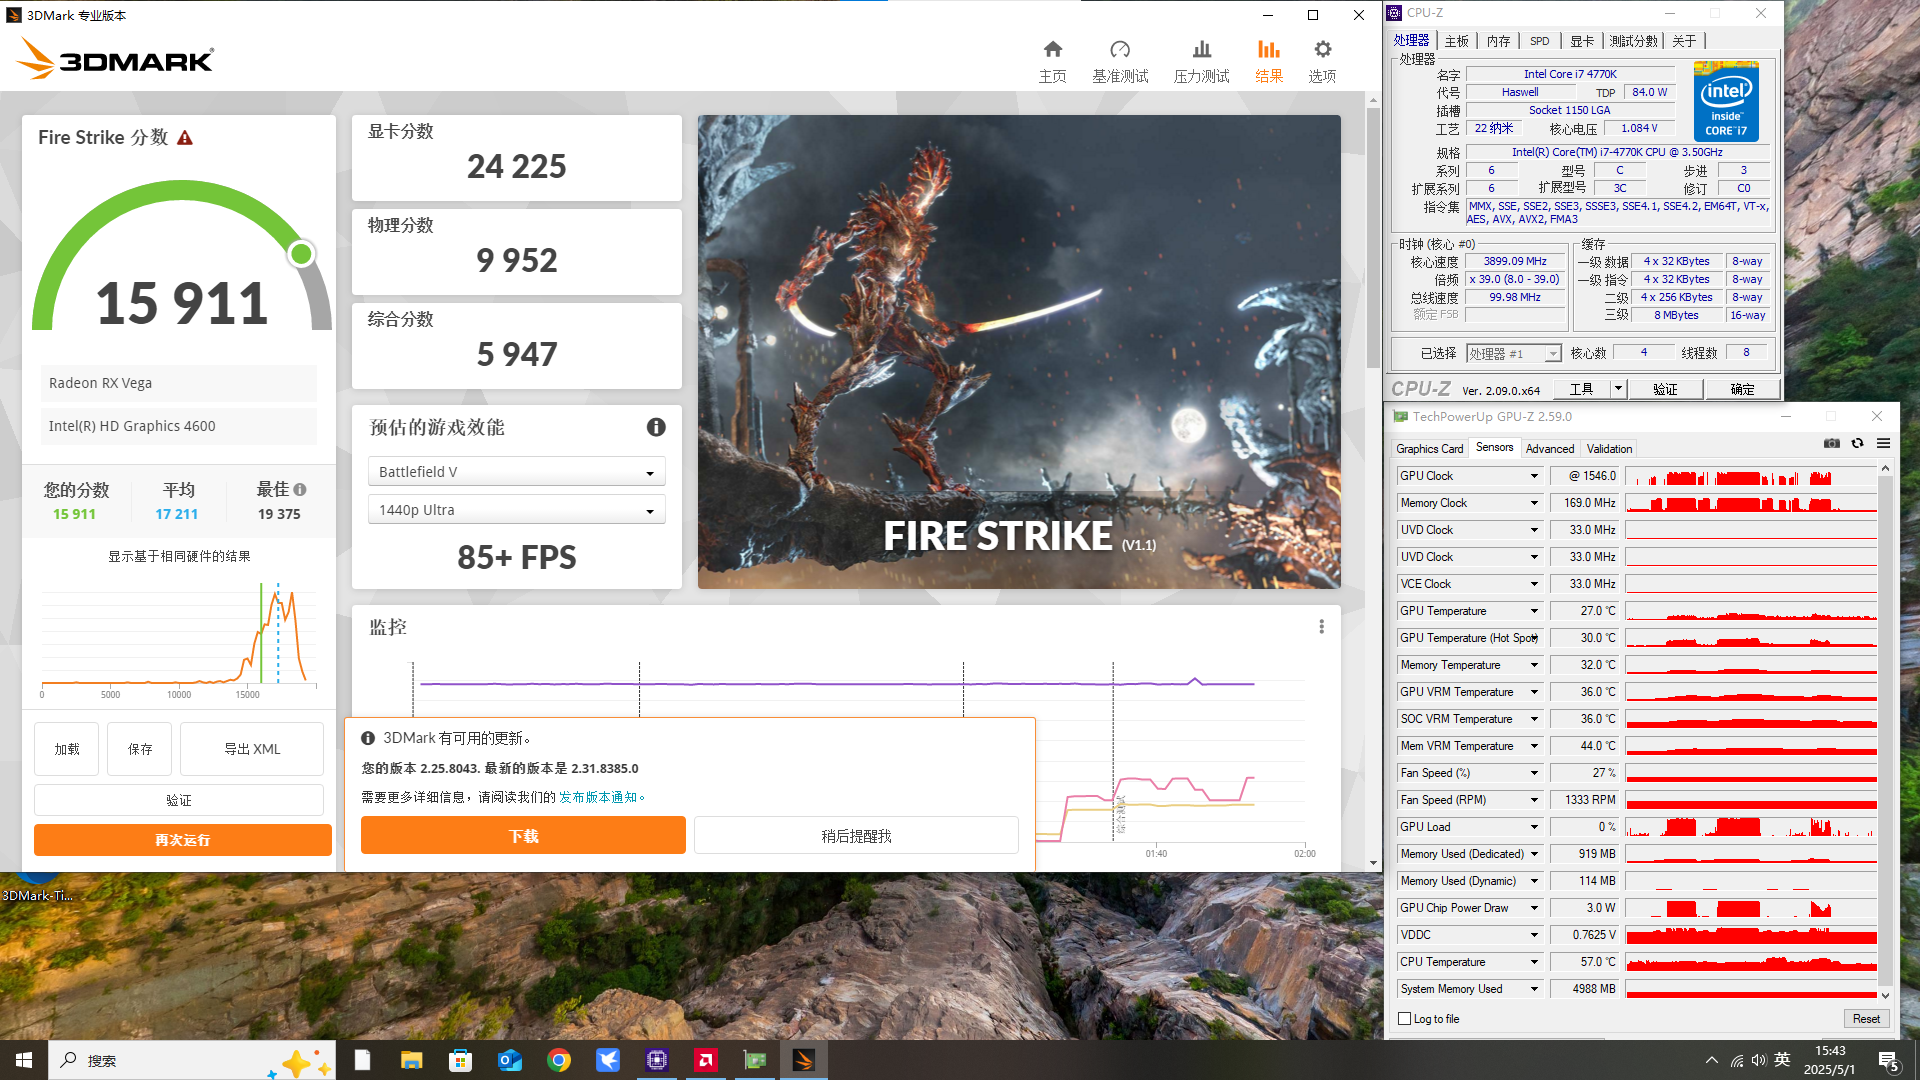The image size is (1920, 1080).
Task: Click 加载 load button
Action: (x=67, y=749)
